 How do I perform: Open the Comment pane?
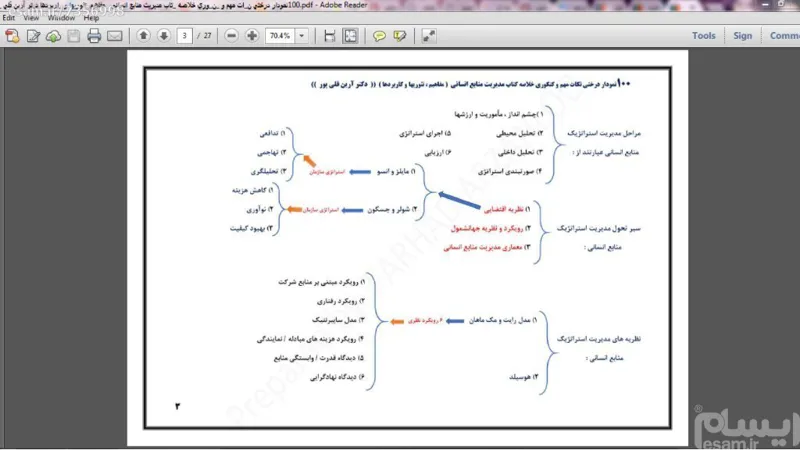point(785,36)
